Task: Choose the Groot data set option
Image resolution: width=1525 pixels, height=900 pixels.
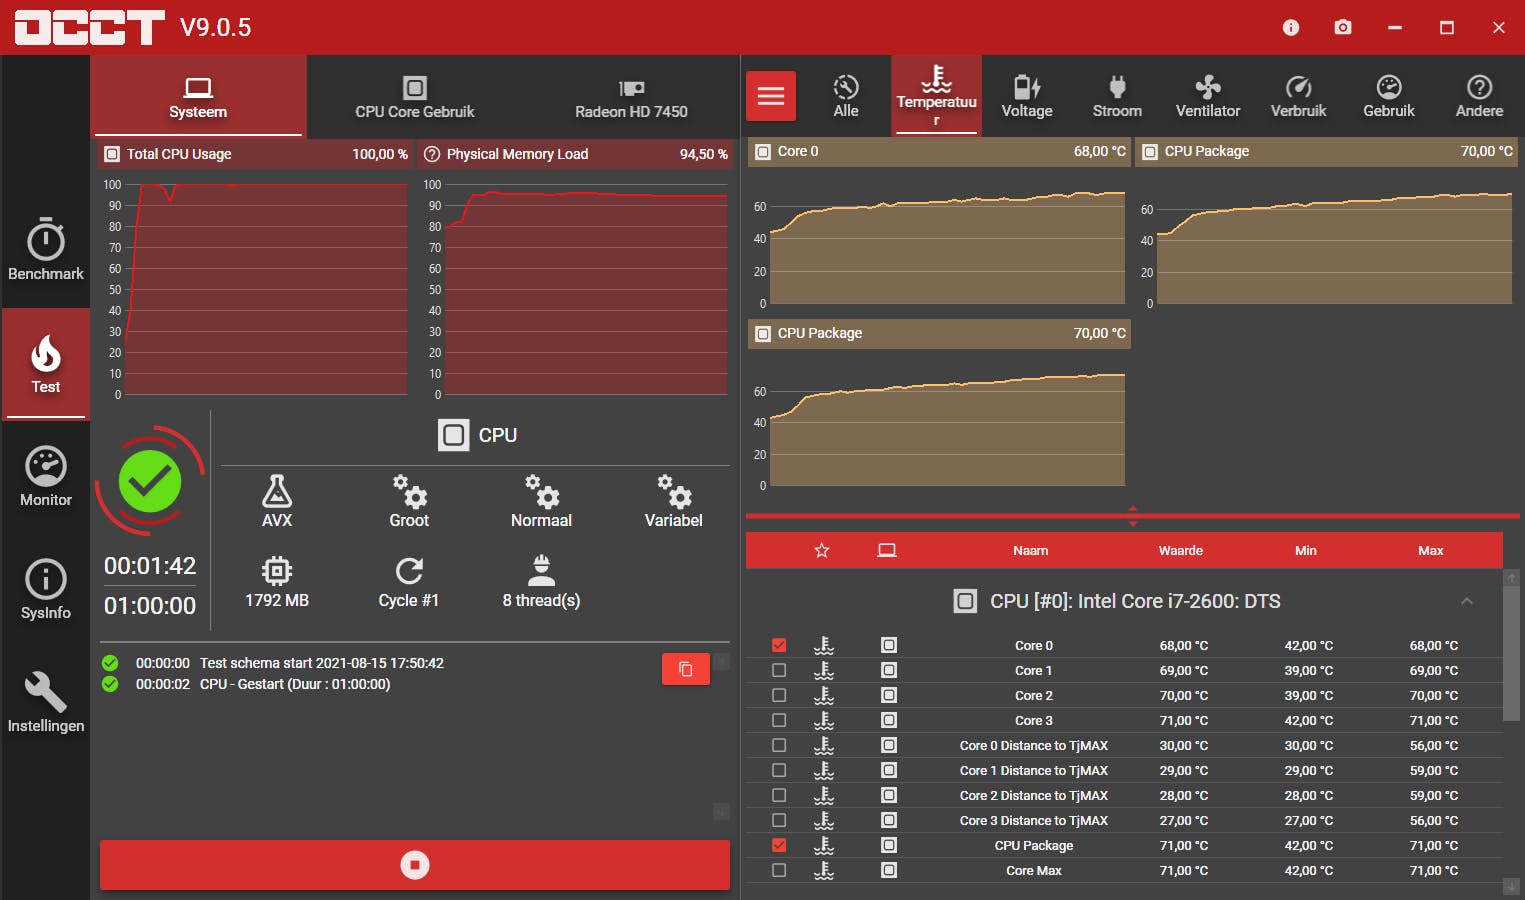Action: [409, 501]
